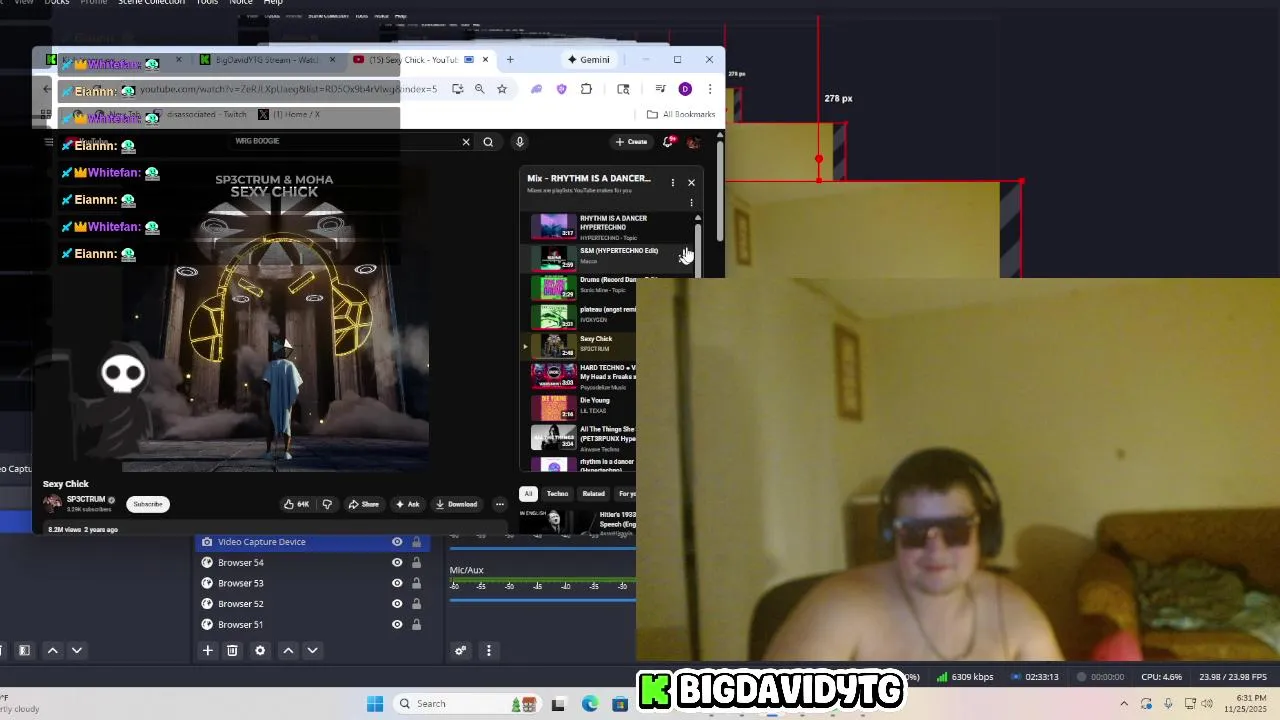Image resolution: width=1280 pixels, height=720 pixels.
Task: Toggle lock on Browser 53 source
Action: click(417, 583)
